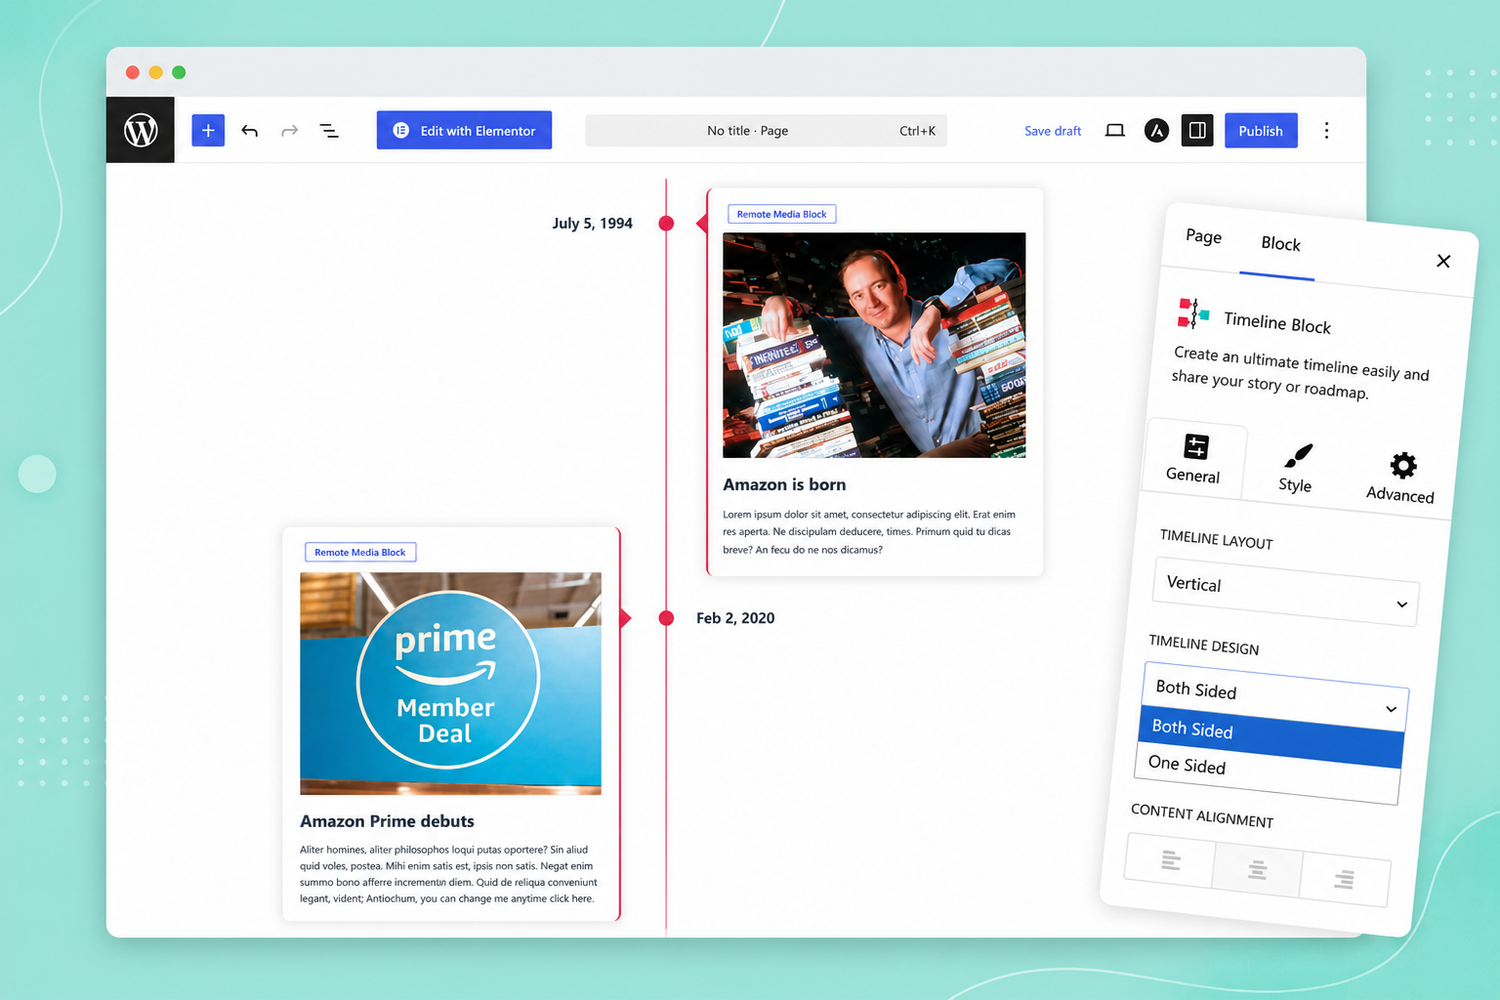Click the Lorem ipsum description paragraph
This screenshot has width=1500, height=1000.
pos(869,532)
